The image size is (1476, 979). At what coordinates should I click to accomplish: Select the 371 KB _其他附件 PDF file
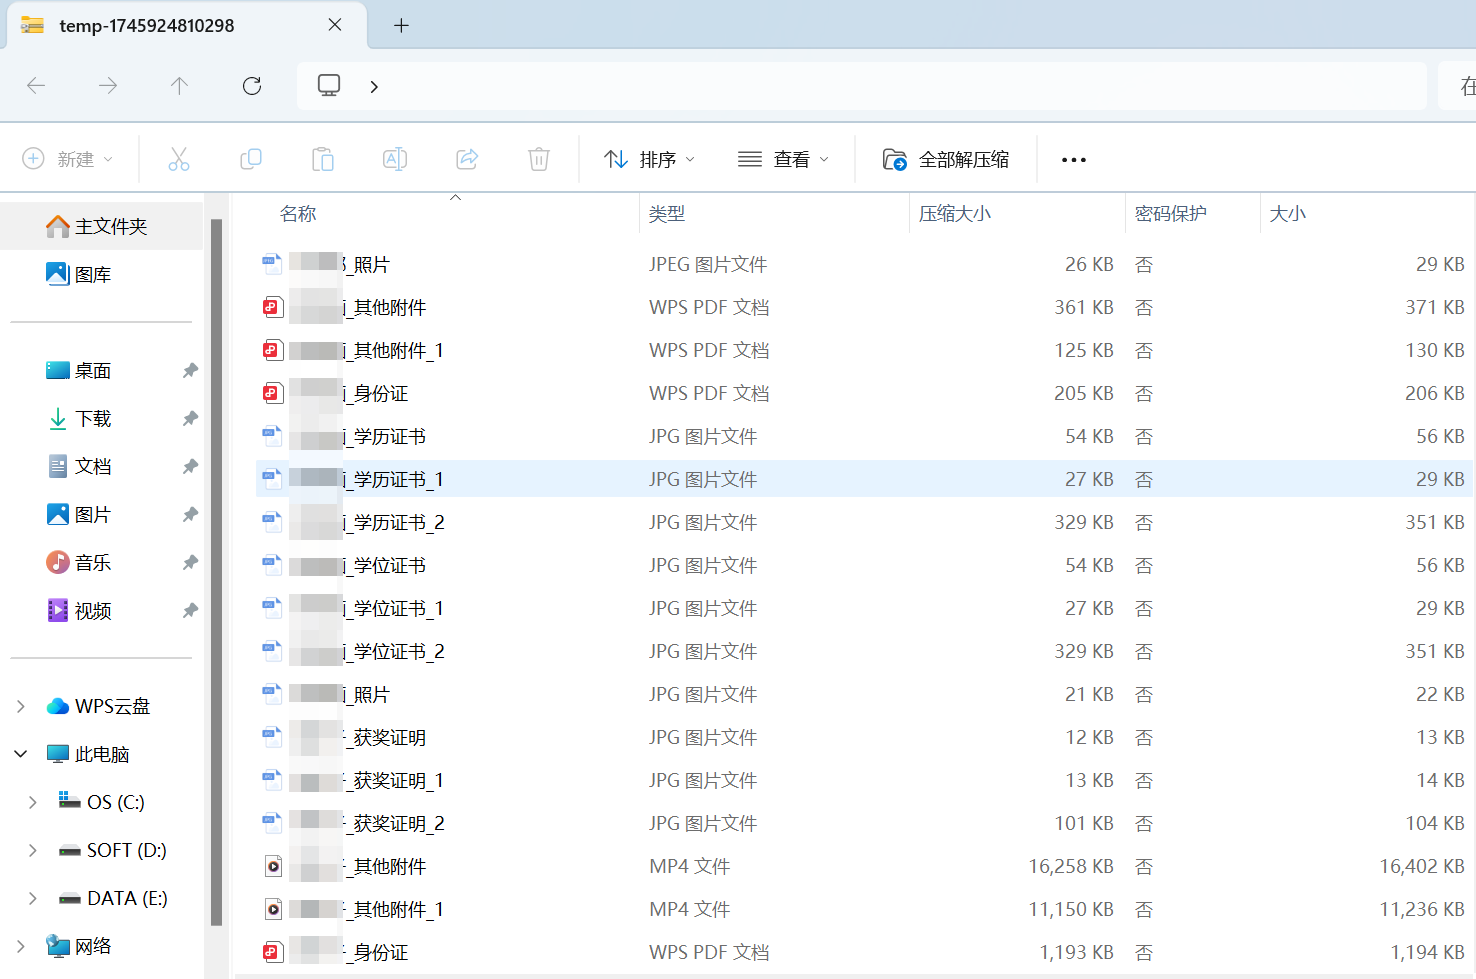[865, 307]
